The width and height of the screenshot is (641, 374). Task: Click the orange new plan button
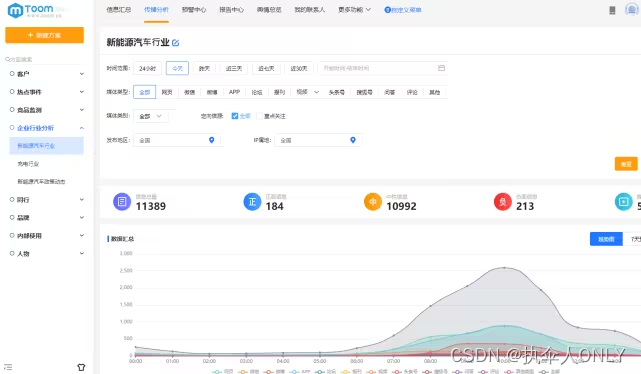[x=44, y=35]
